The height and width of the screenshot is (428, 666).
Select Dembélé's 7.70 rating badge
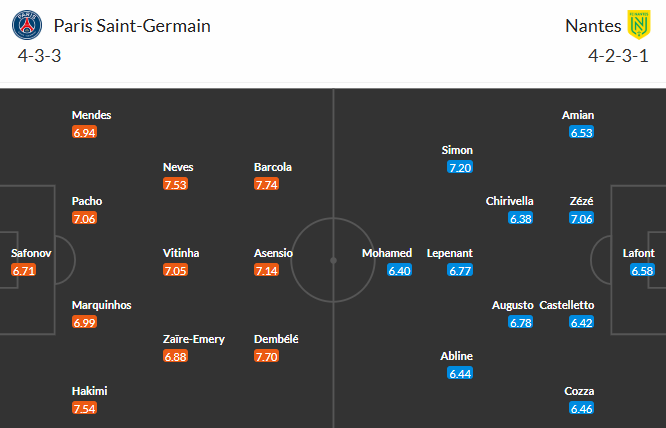pyautogui.click(x=267, y=356)
